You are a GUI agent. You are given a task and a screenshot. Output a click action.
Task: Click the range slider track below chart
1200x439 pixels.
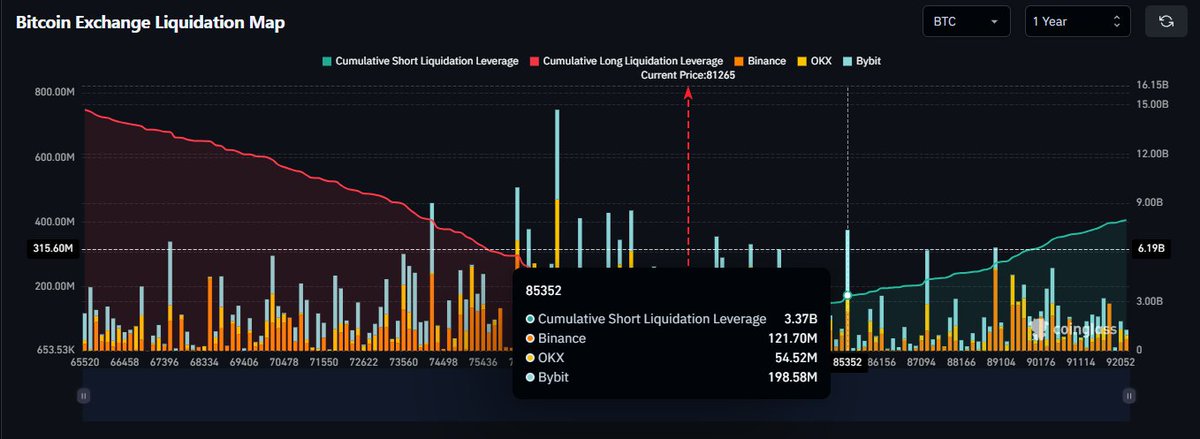tap(606, 396)
